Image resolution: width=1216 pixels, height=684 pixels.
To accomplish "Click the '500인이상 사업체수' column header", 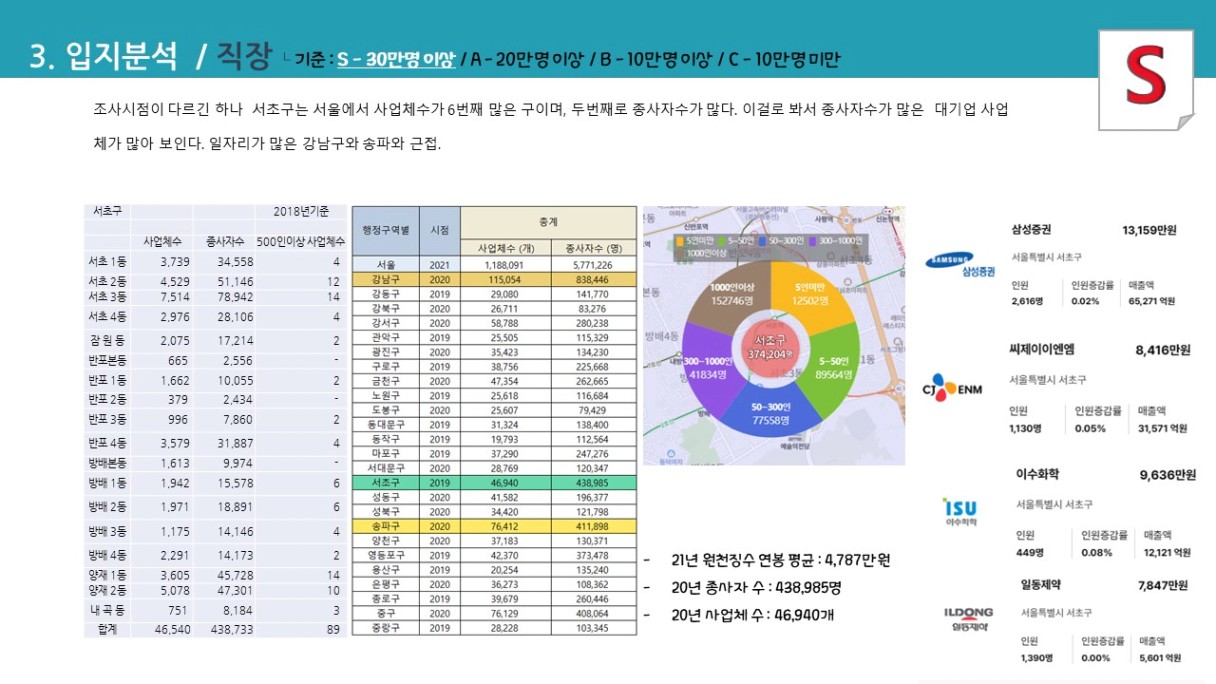I will tap(301, 241).
